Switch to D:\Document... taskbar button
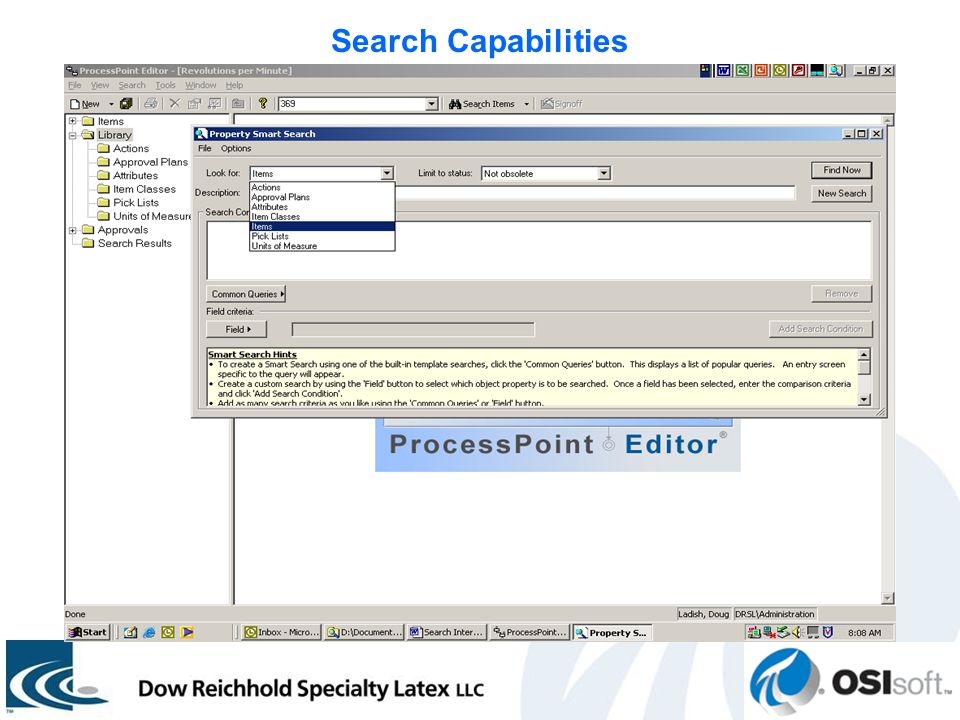The height and width of the screenshot is (720, 960). click(x=364, y=632)
